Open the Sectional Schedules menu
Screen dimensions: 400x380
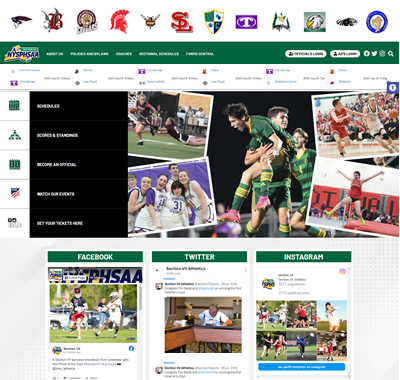tap(159, 54)
